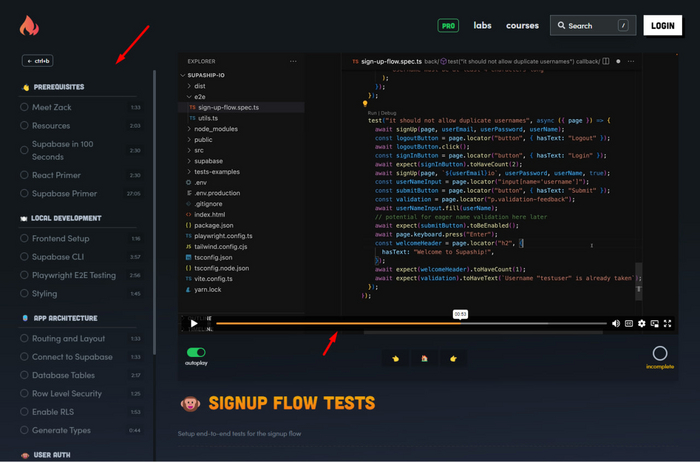Open the Playwright E2E Testing lesson

click(x=74, y=275)
